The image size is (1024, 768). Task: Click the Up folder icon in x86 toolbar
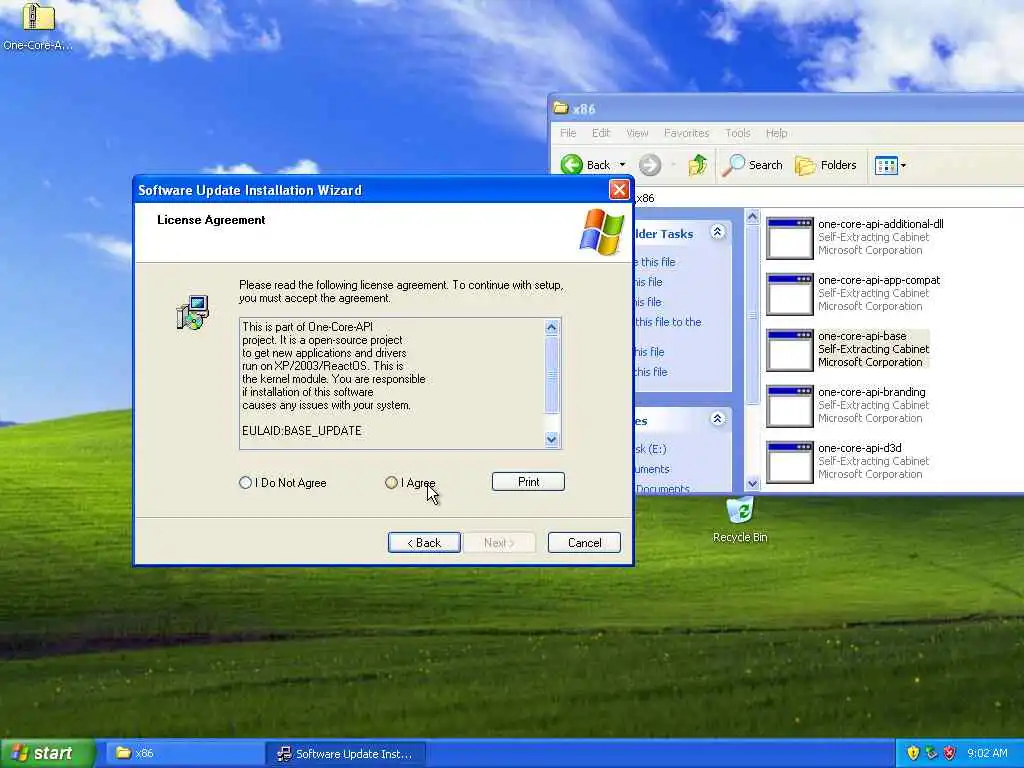tap(697, 165)
